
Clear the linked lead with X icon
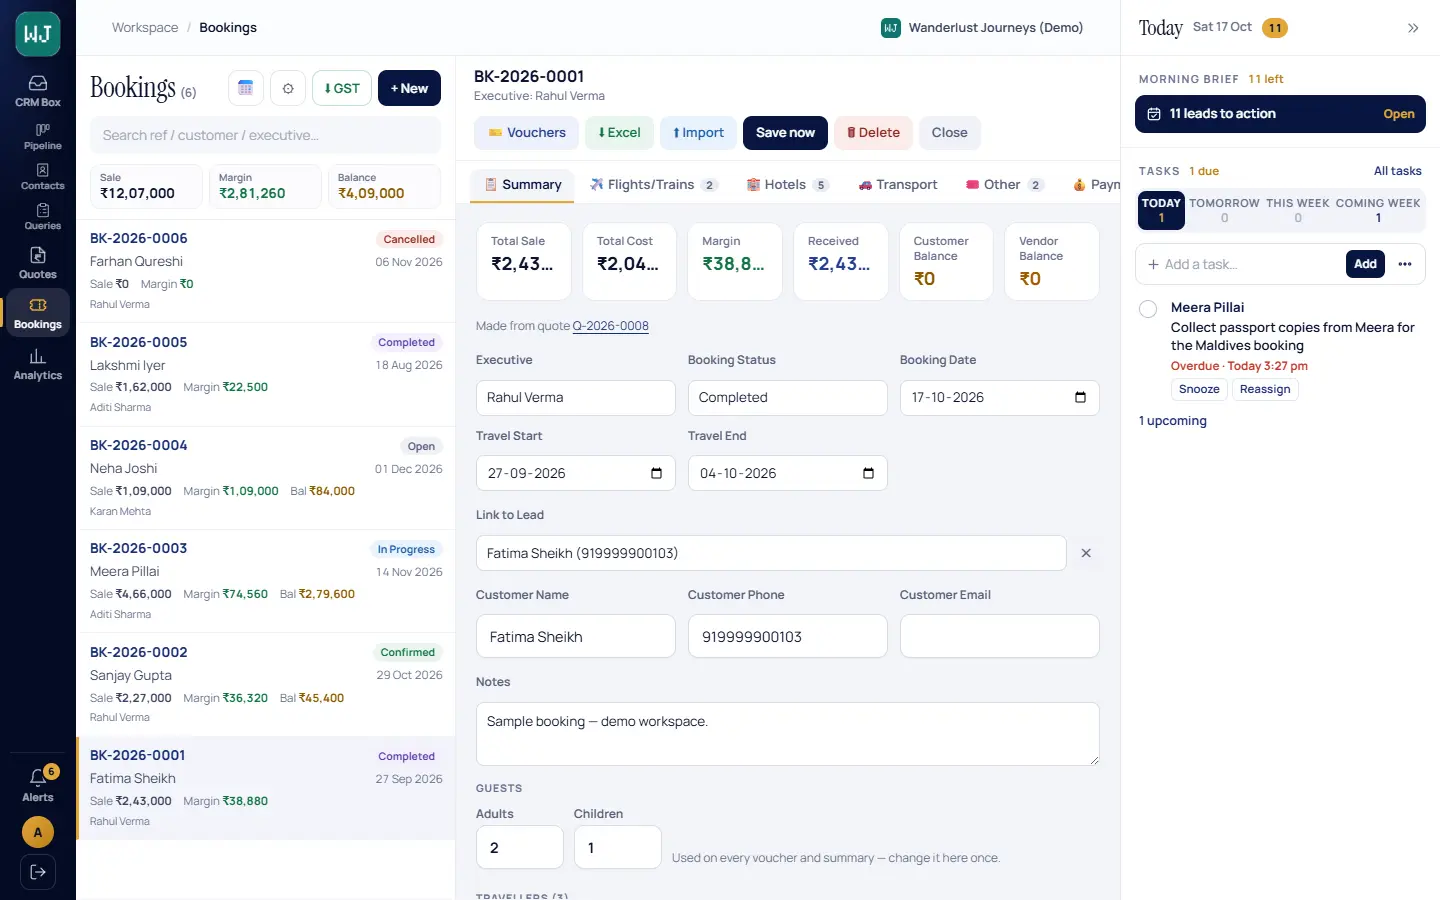(x=1086, y=553)
